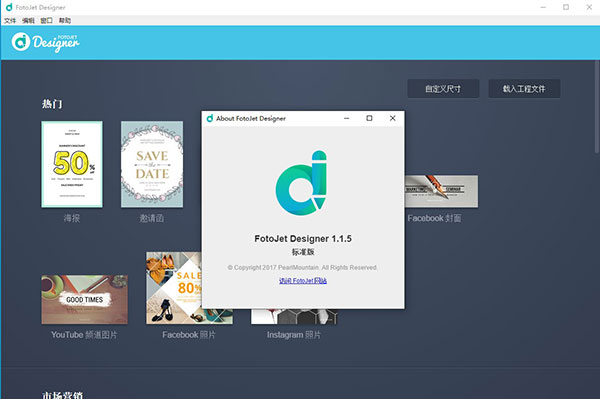
Task: Click the FotoJet Designer header logo
Action: point(45,42)
